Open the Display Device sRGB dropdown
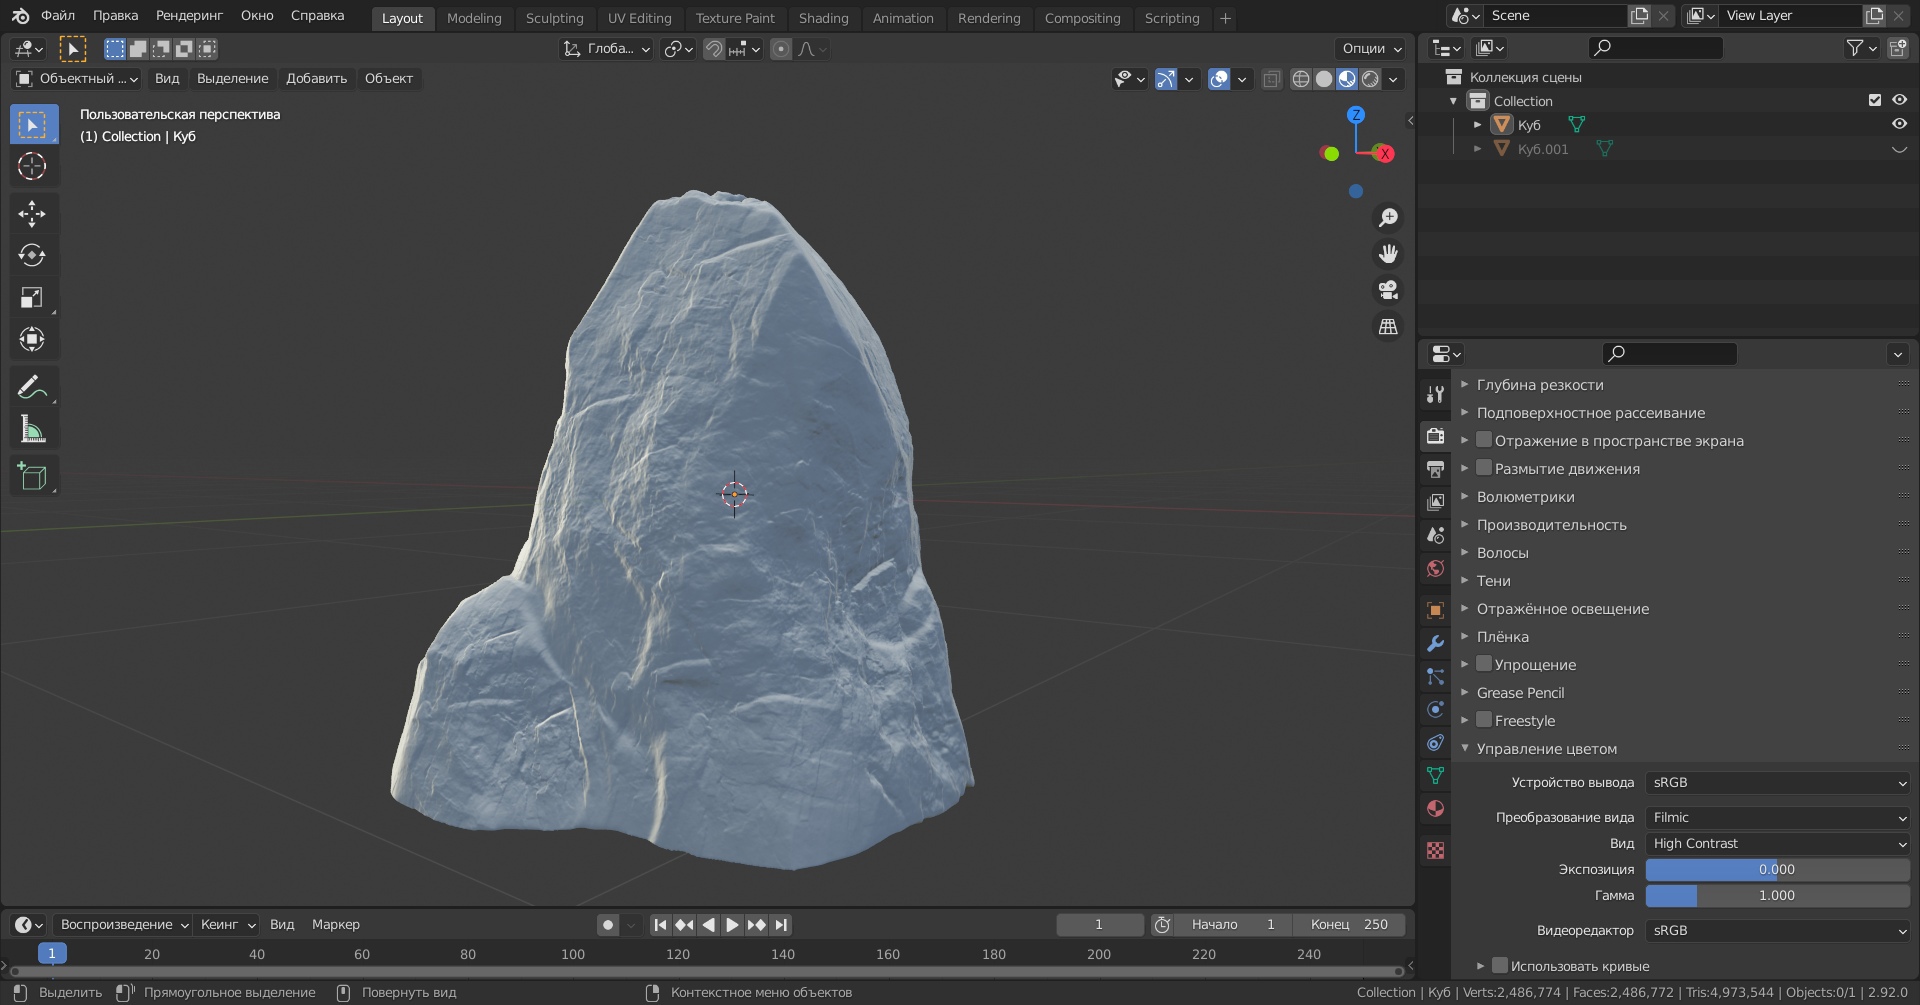1920x1005 pixels. pos(1778,782)
